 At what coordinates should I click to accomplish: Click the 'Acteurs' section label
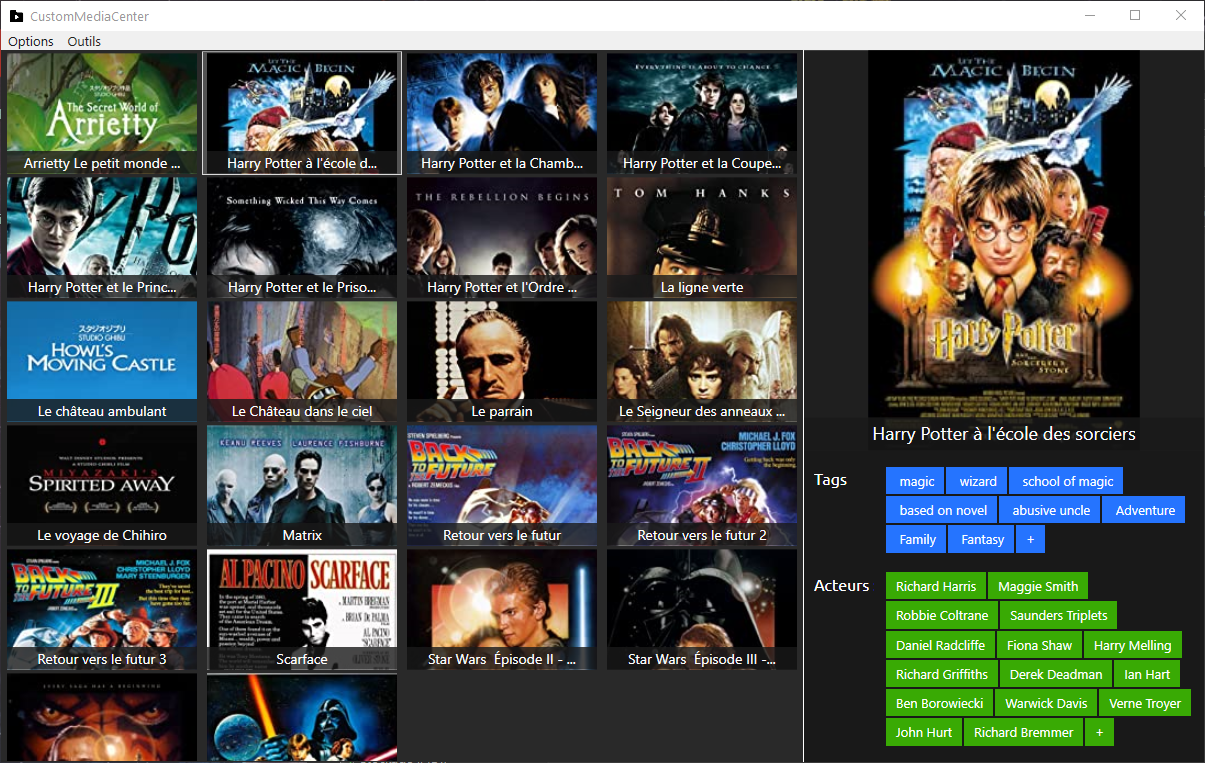click(842, 585)
